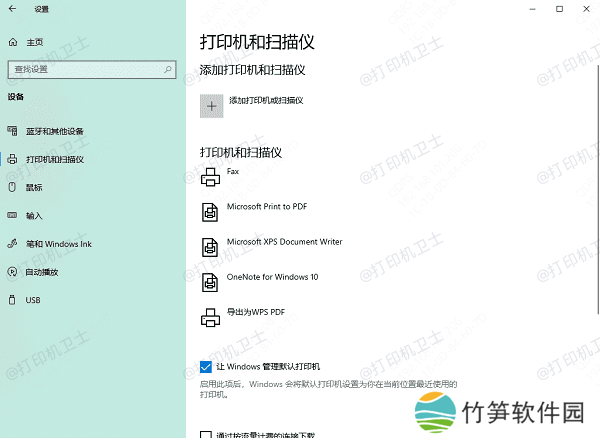Select the 鼠标 mouse icon
Screen dimensions: 600x438
point(12,187)
